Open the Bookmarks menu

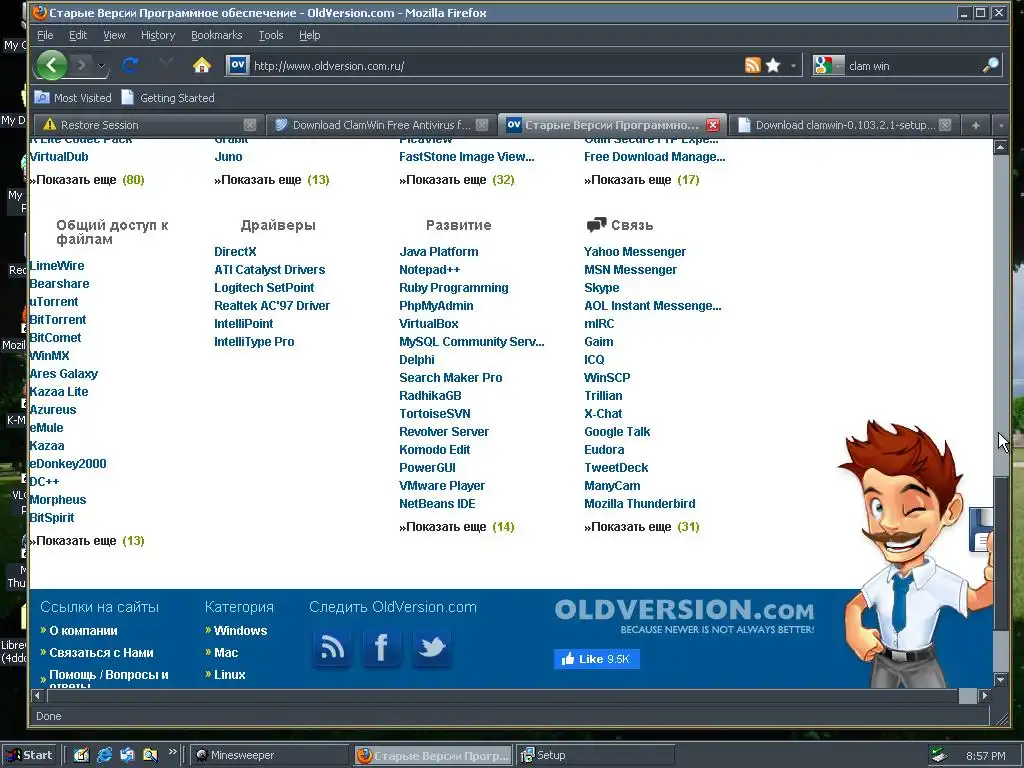tap(216, 35)
